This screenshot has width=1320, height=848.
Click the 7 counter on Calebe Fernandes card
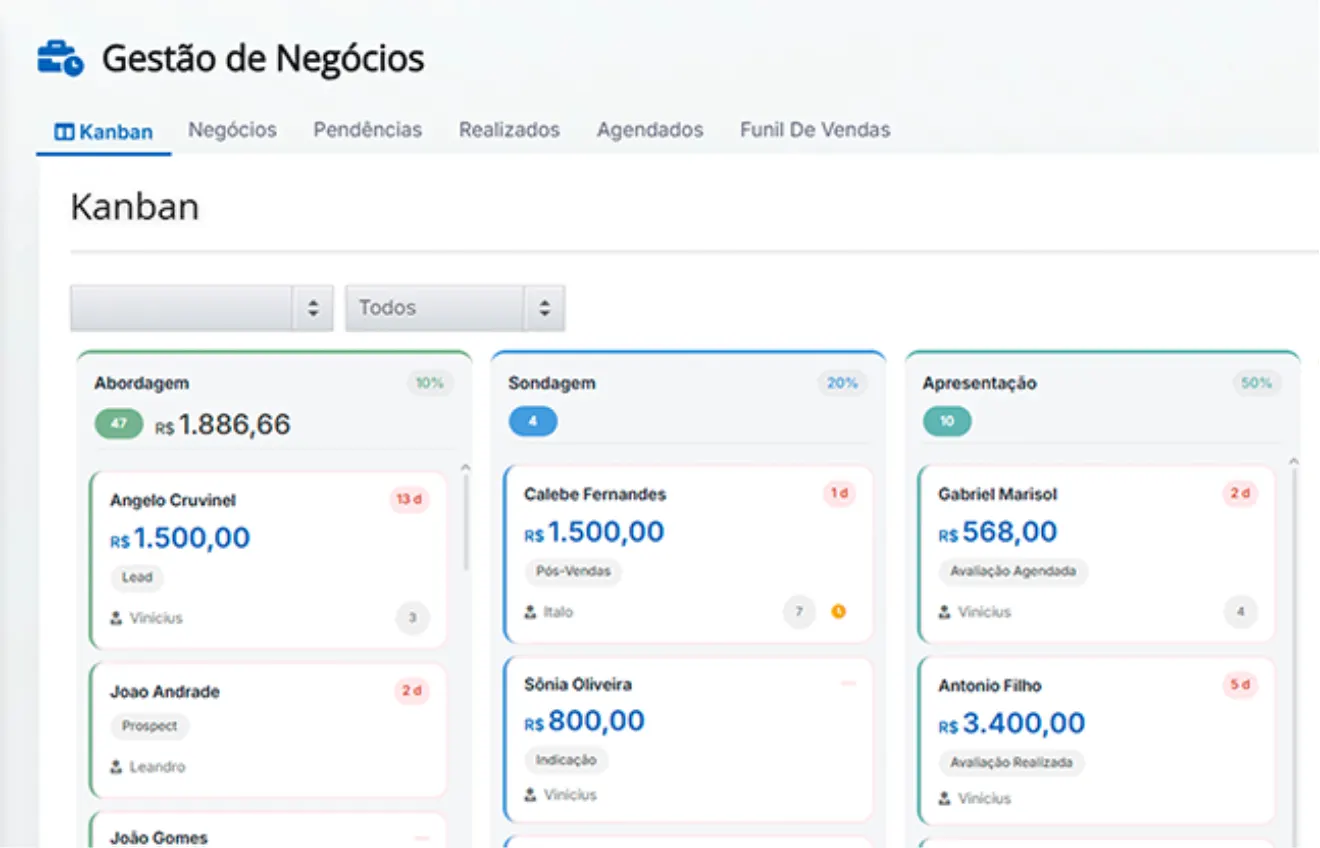click(x=799, y=612)
